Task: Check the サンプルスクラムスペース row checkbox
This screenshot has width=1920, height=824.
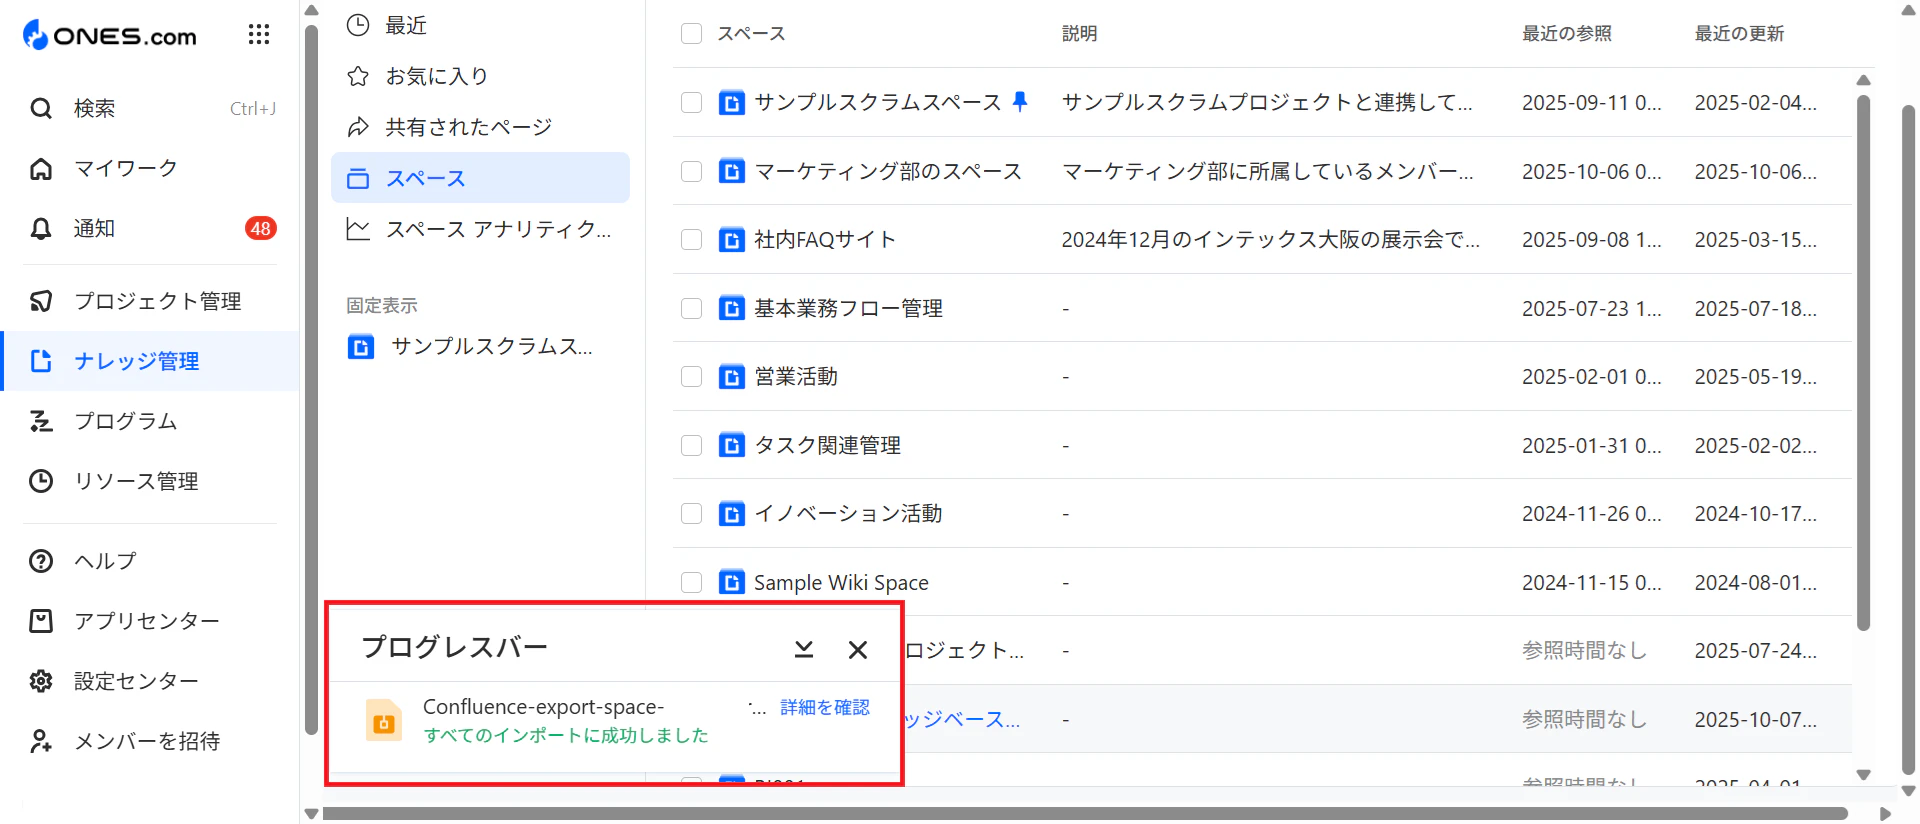Action: [691, 102]
